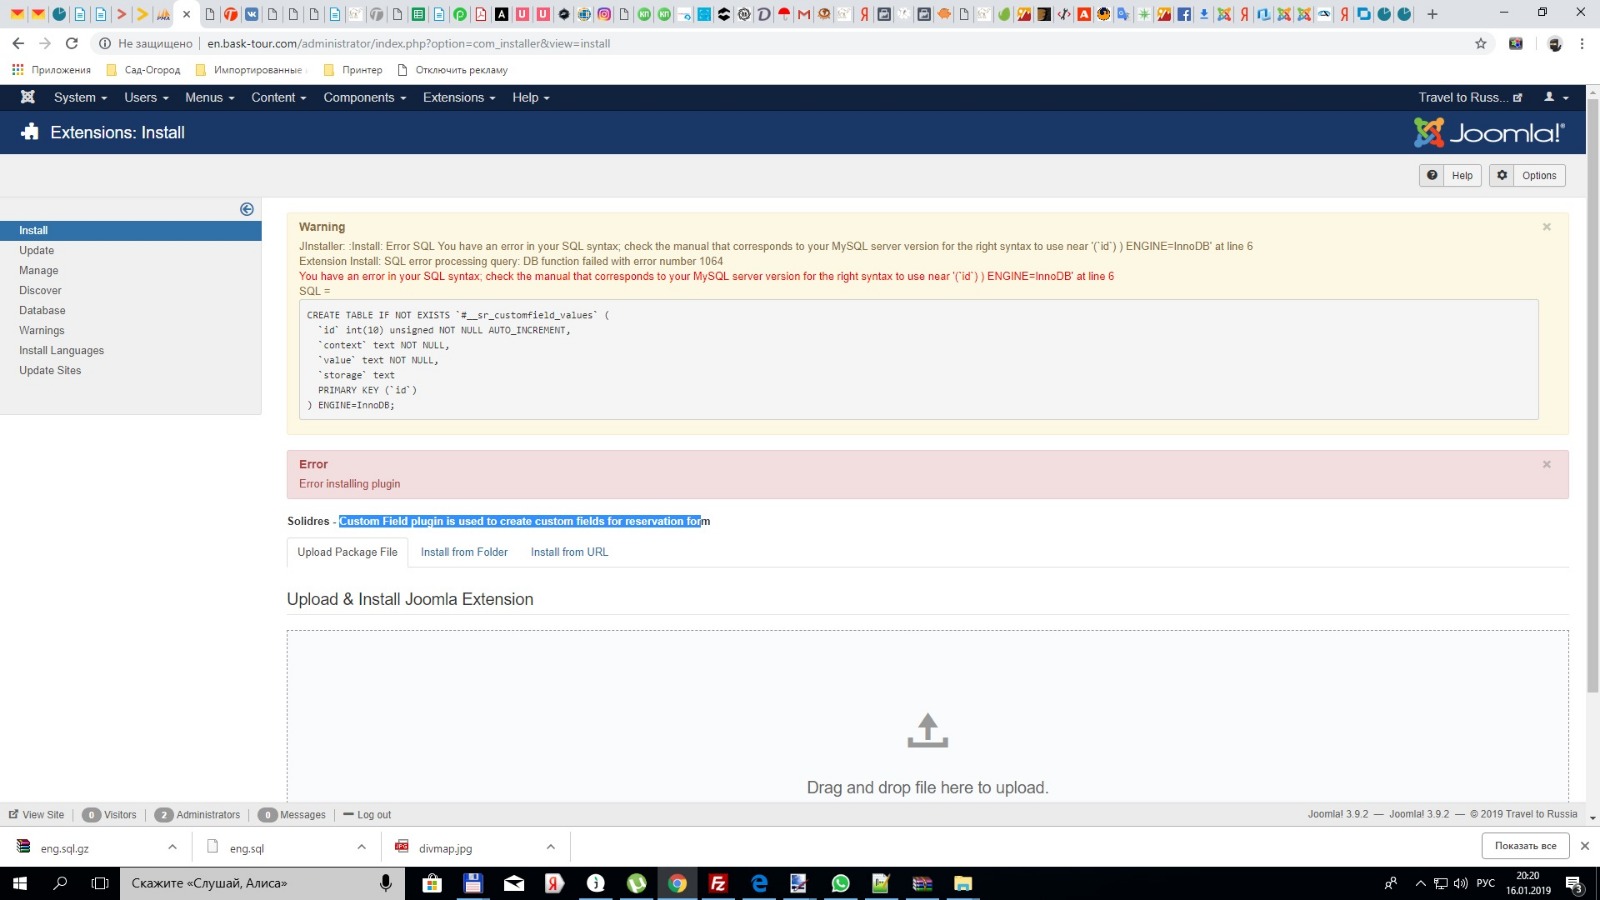Switch to Install from URL tab
The image size is (1600, 900).
click(569, 552)
